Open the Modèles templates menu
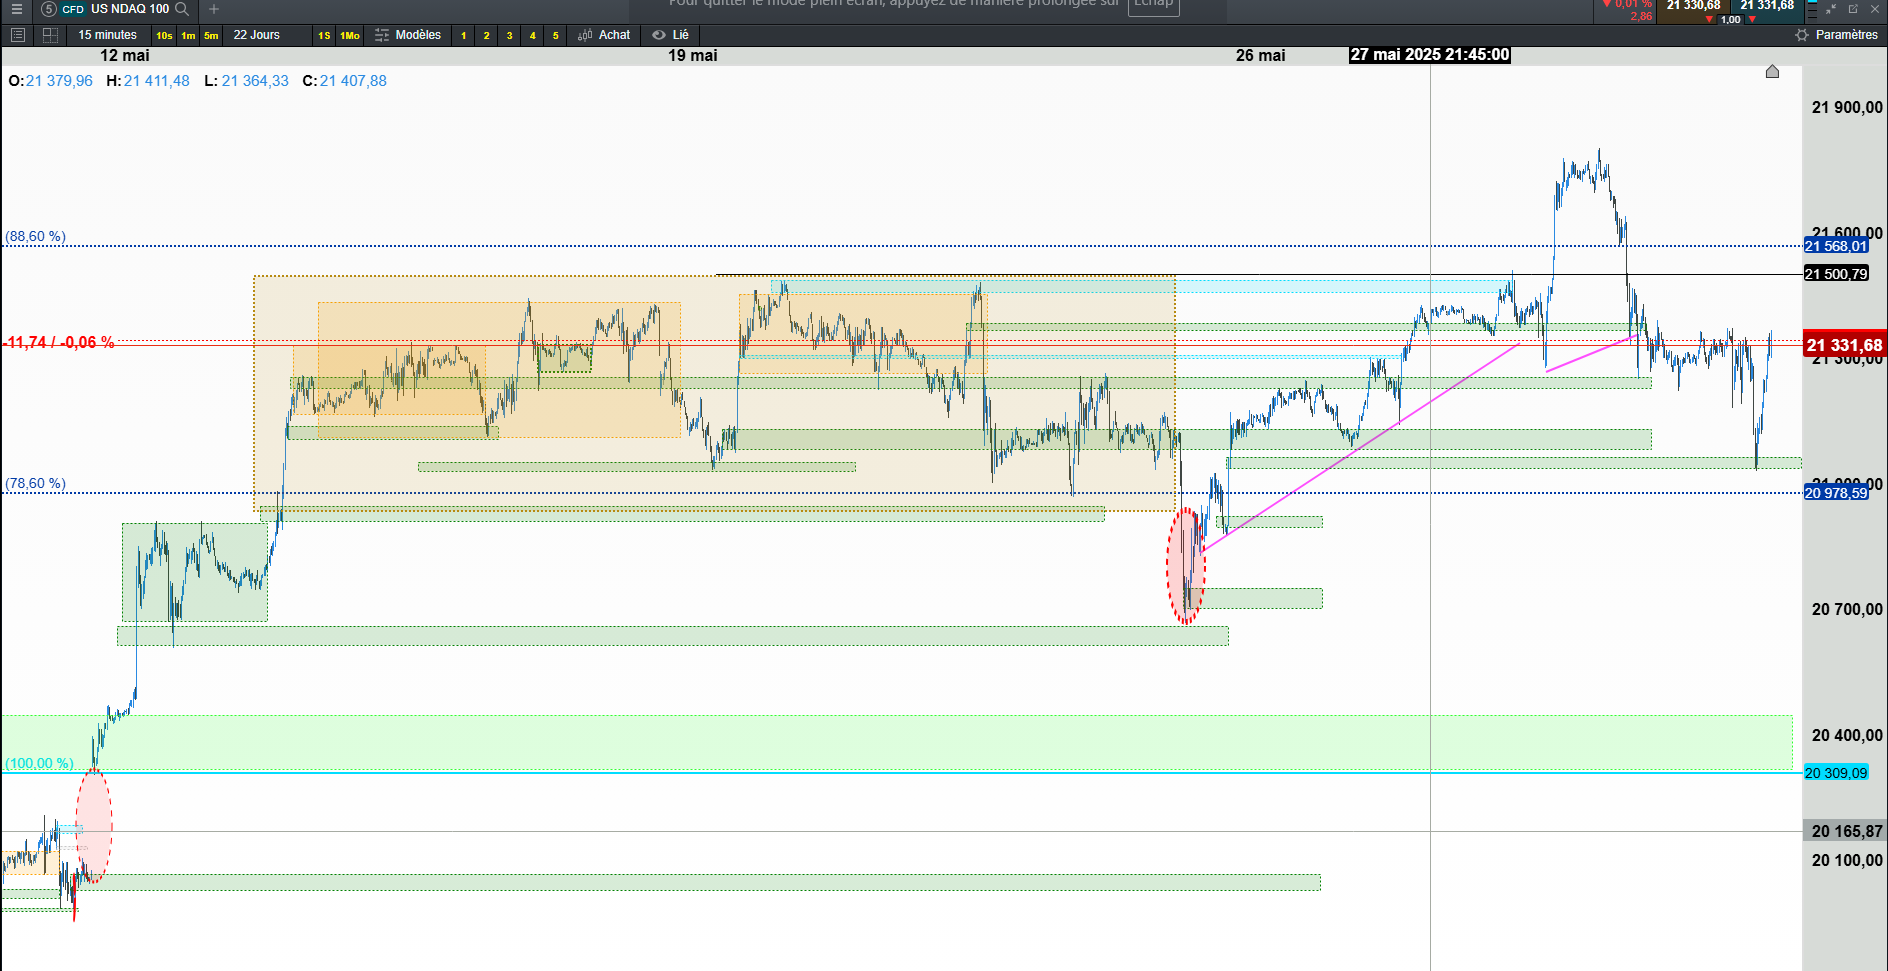 (408, 35)
